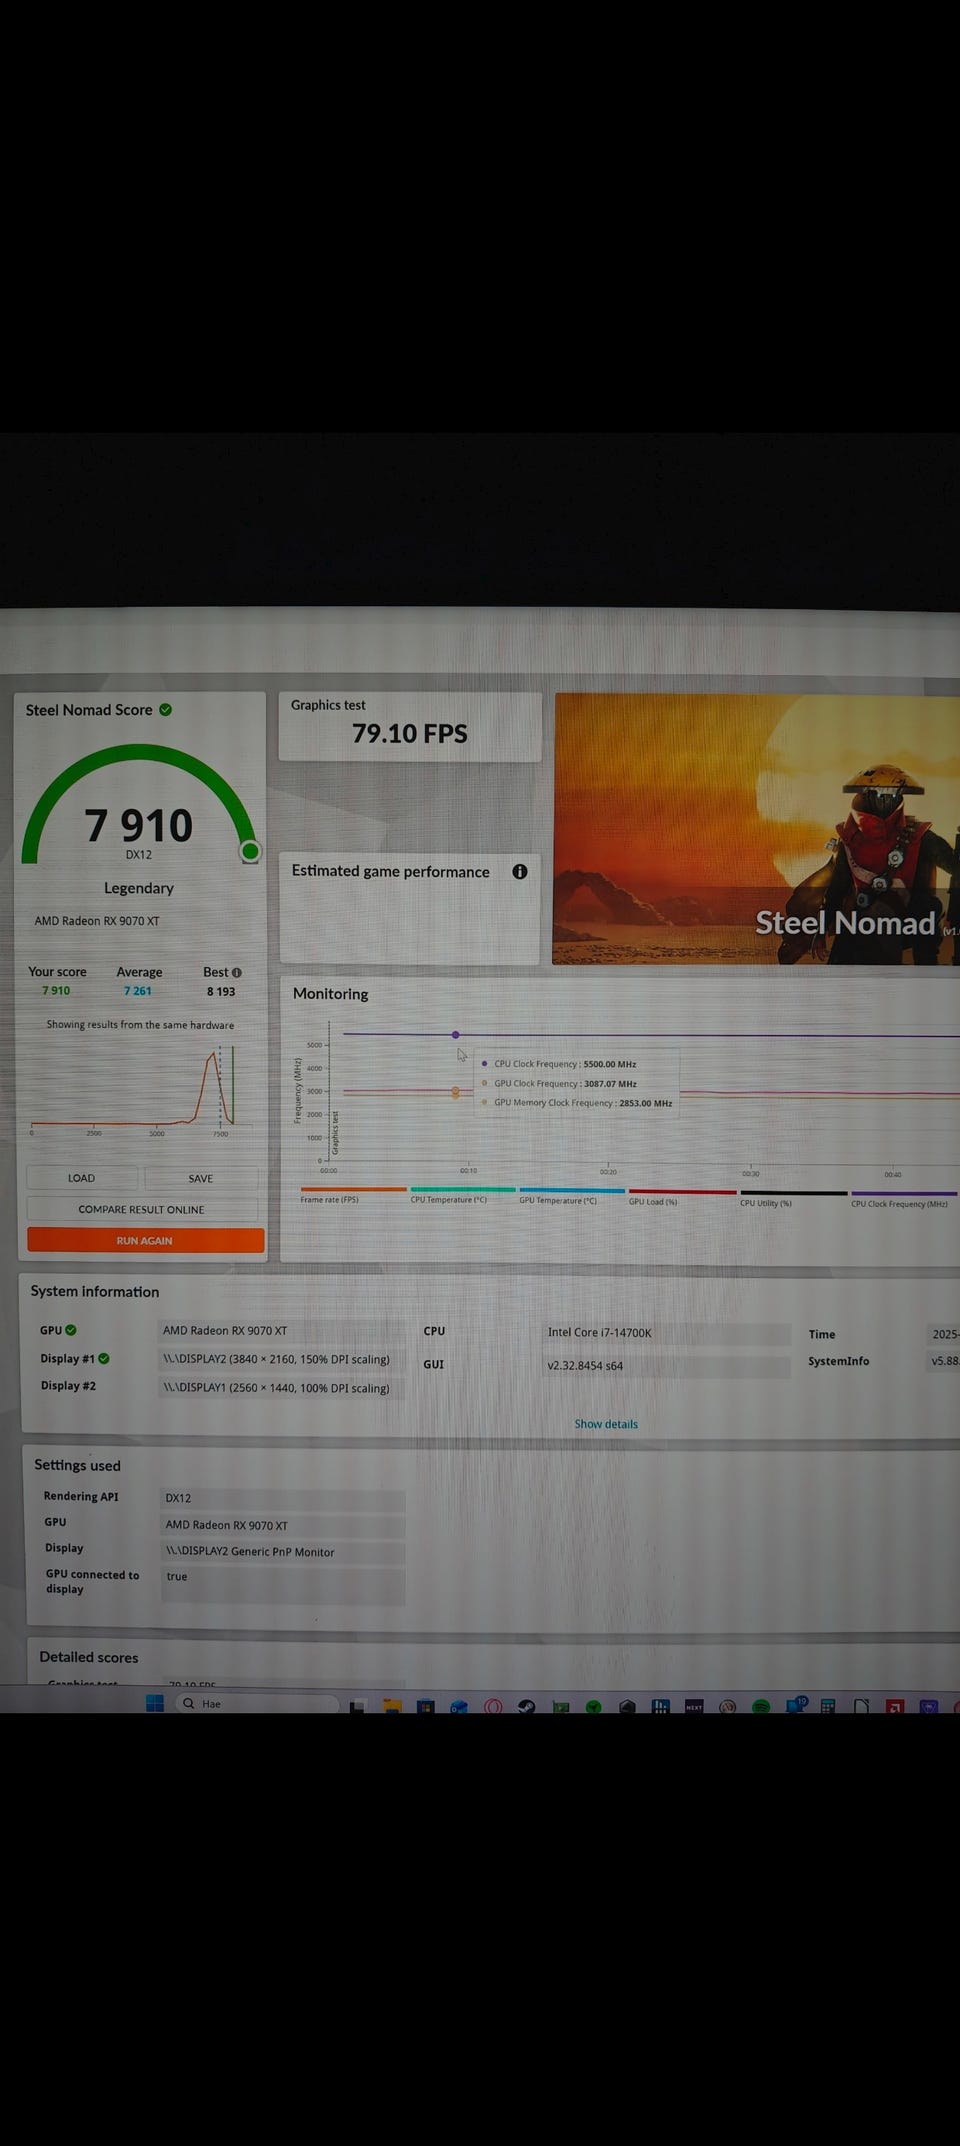Click the DISPLAY2 Generic PnP Monitor value
This screenshot has width=960, height=2146.
pos(283,1552)
